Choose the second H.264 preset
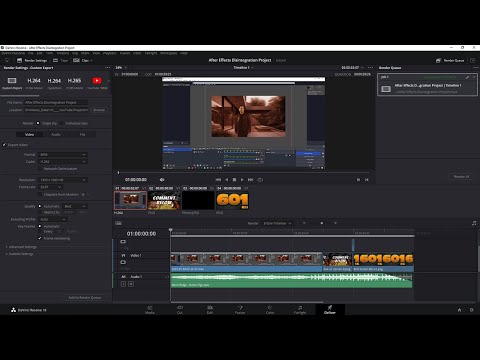 pyautogui.click(x=54, y=83)
